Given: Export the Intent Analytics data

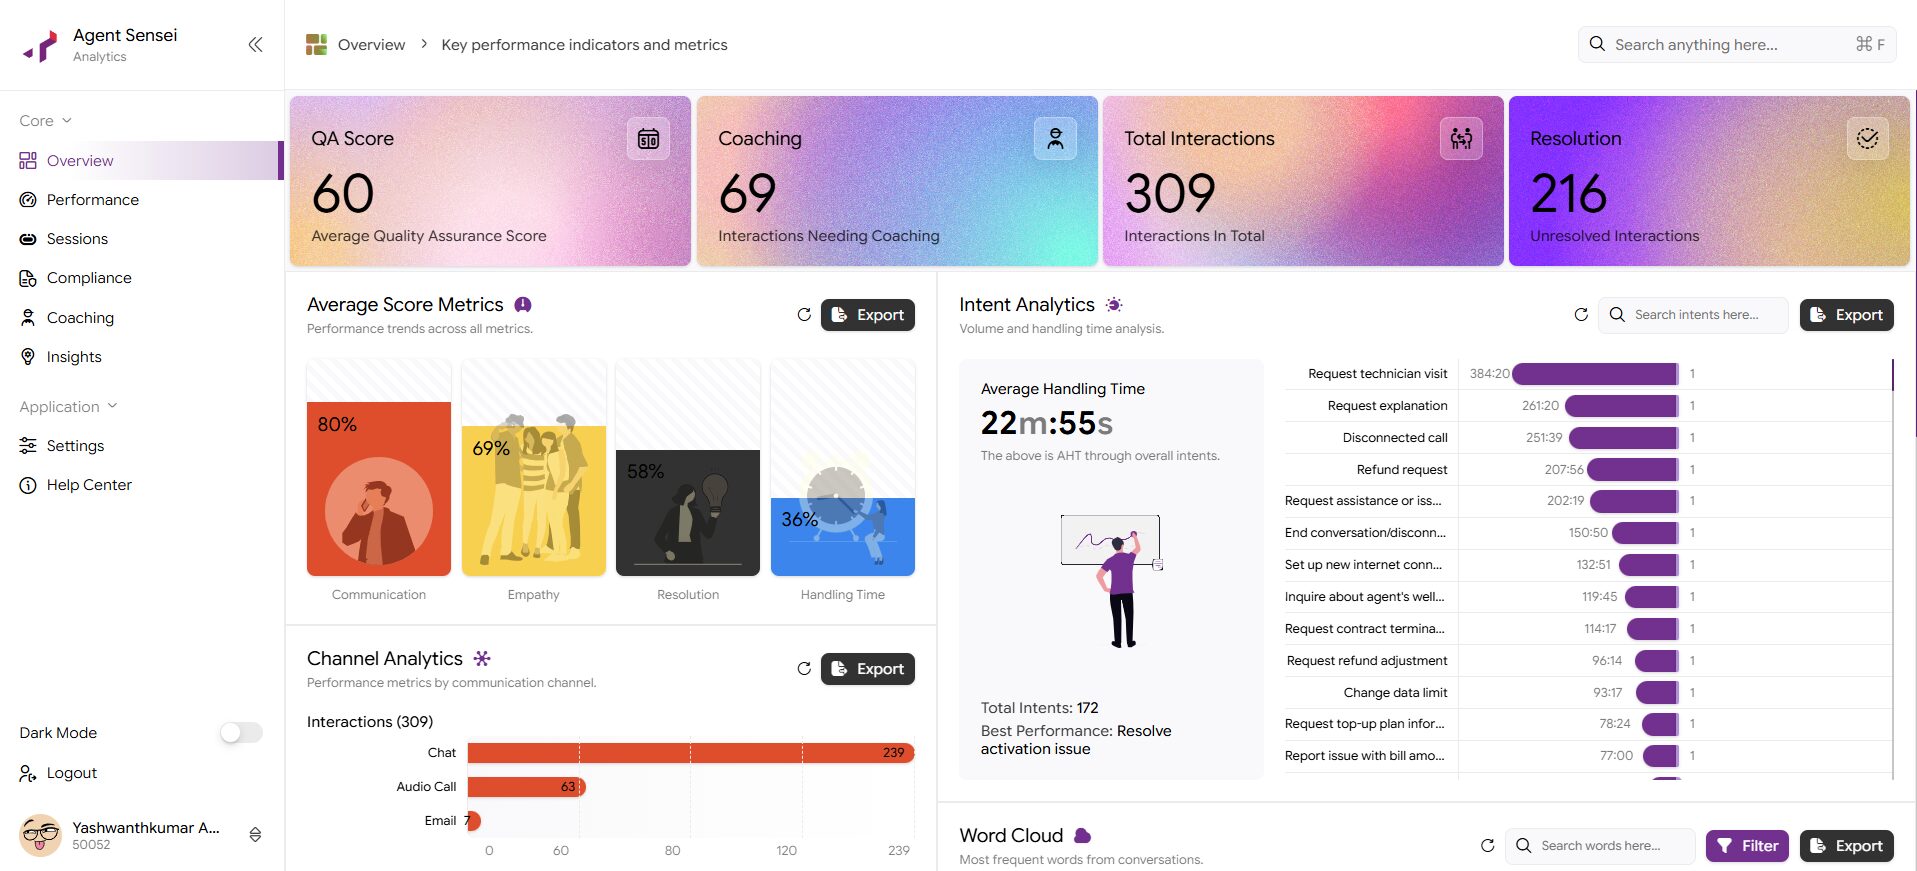Looking at the screenshot, I should (1846, 315).
